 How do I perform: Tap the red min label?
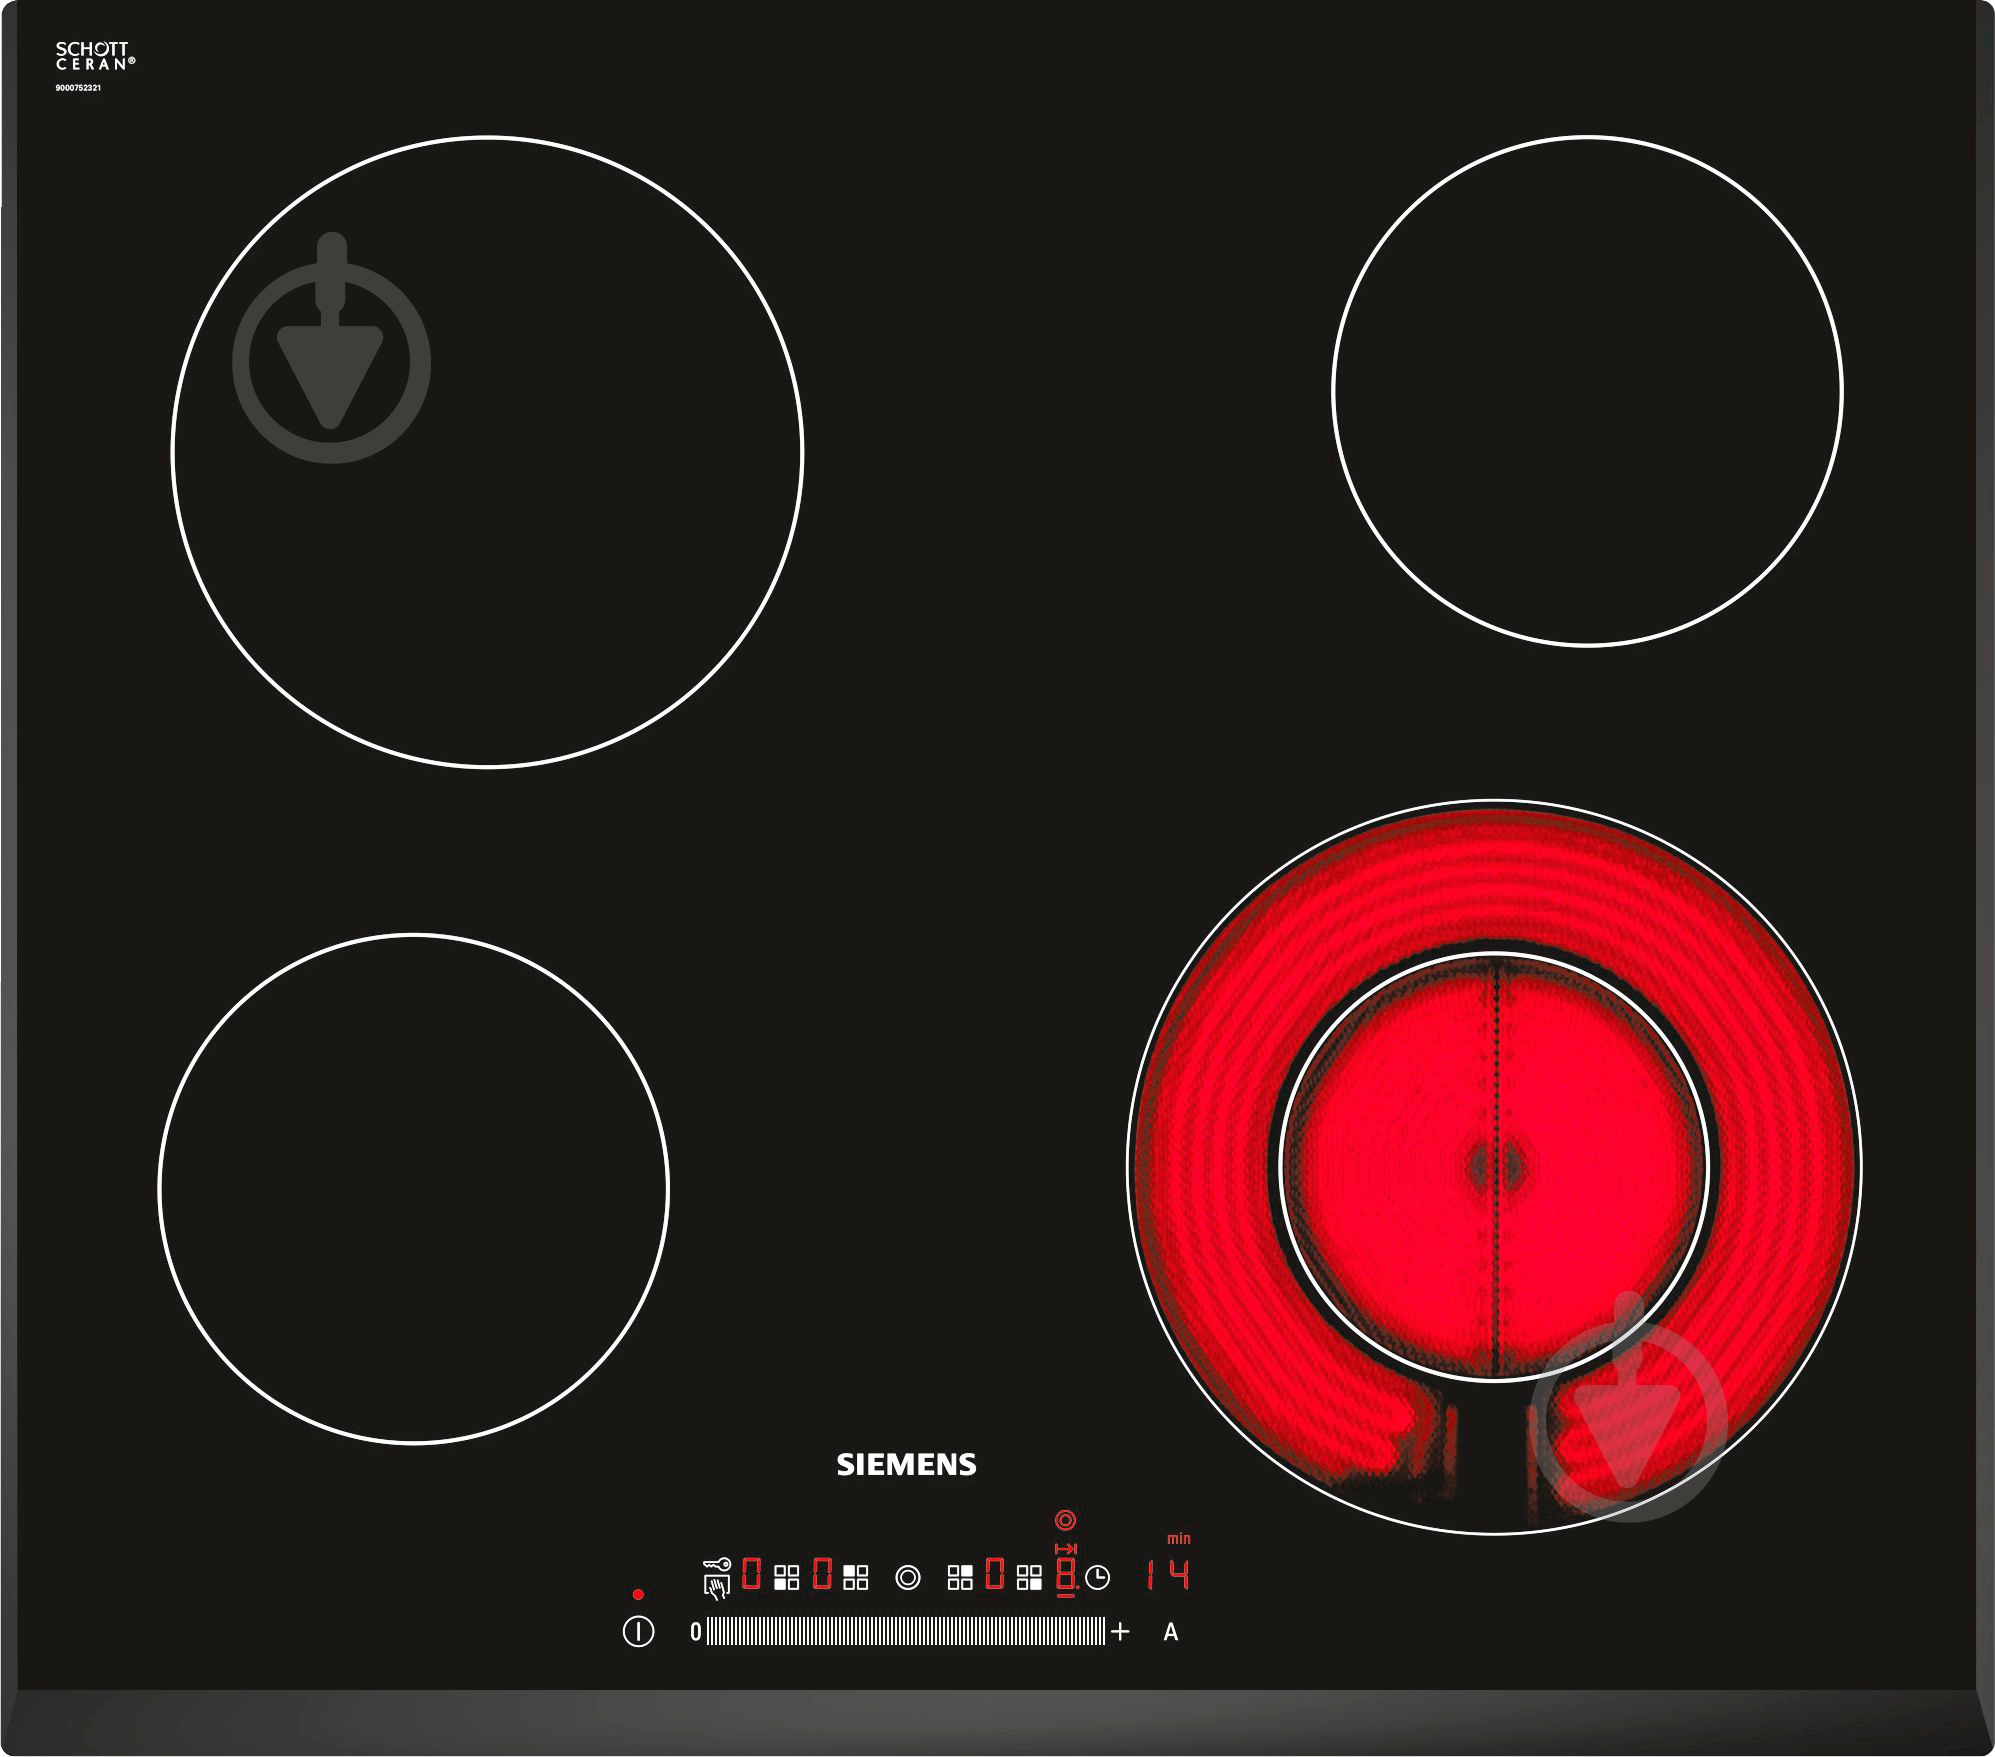(1179, 1539)
